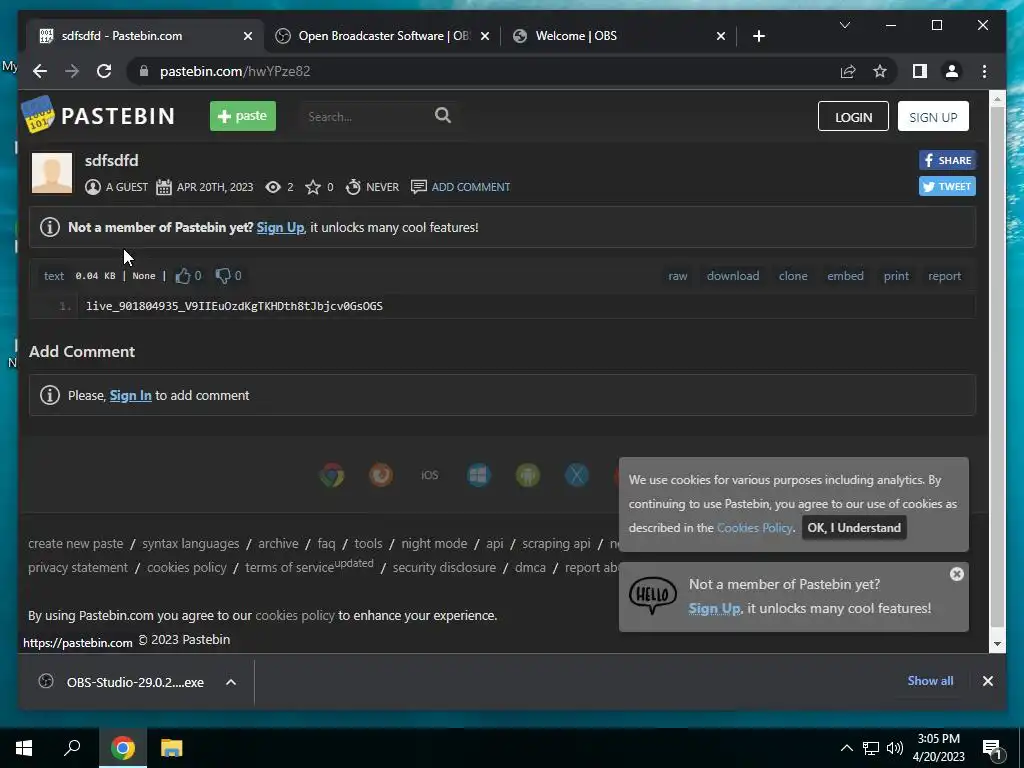1024x768 pixels.
Task: Click OK, I Understand for cookies
Action: tap(854, 528)
